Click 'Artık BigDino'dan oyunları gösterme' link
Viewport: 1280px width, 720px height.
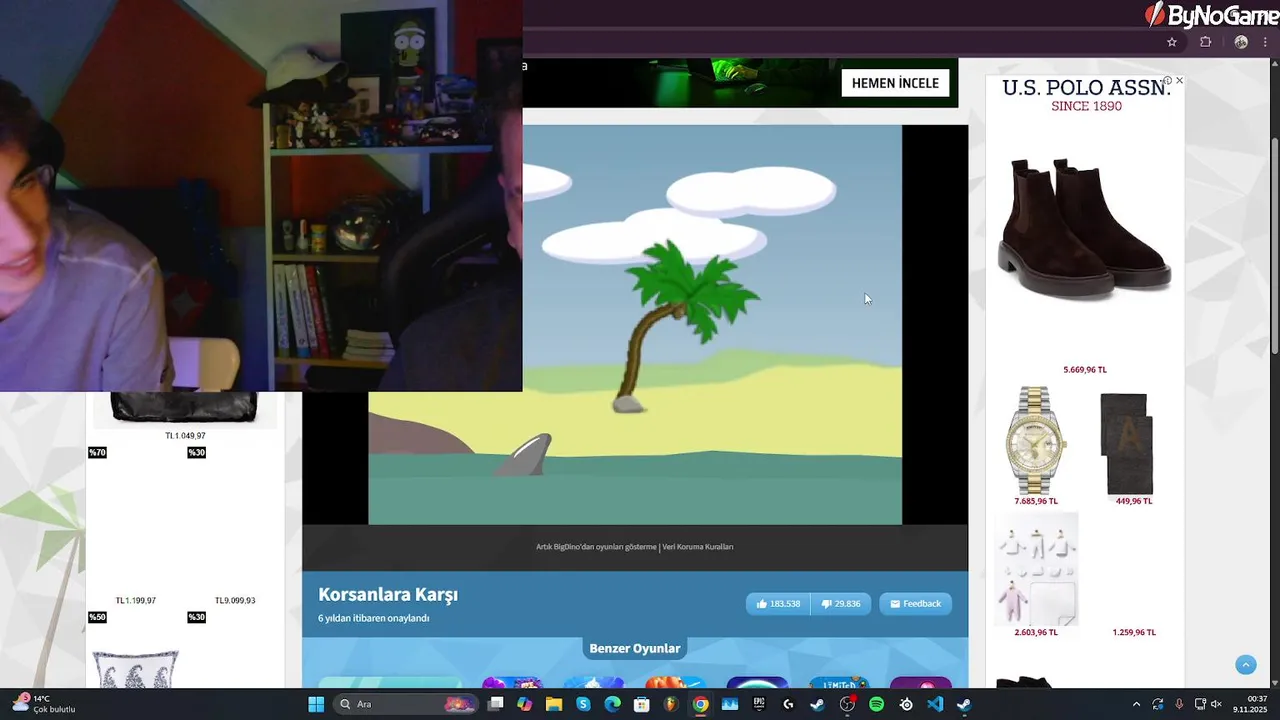(596, 547)
